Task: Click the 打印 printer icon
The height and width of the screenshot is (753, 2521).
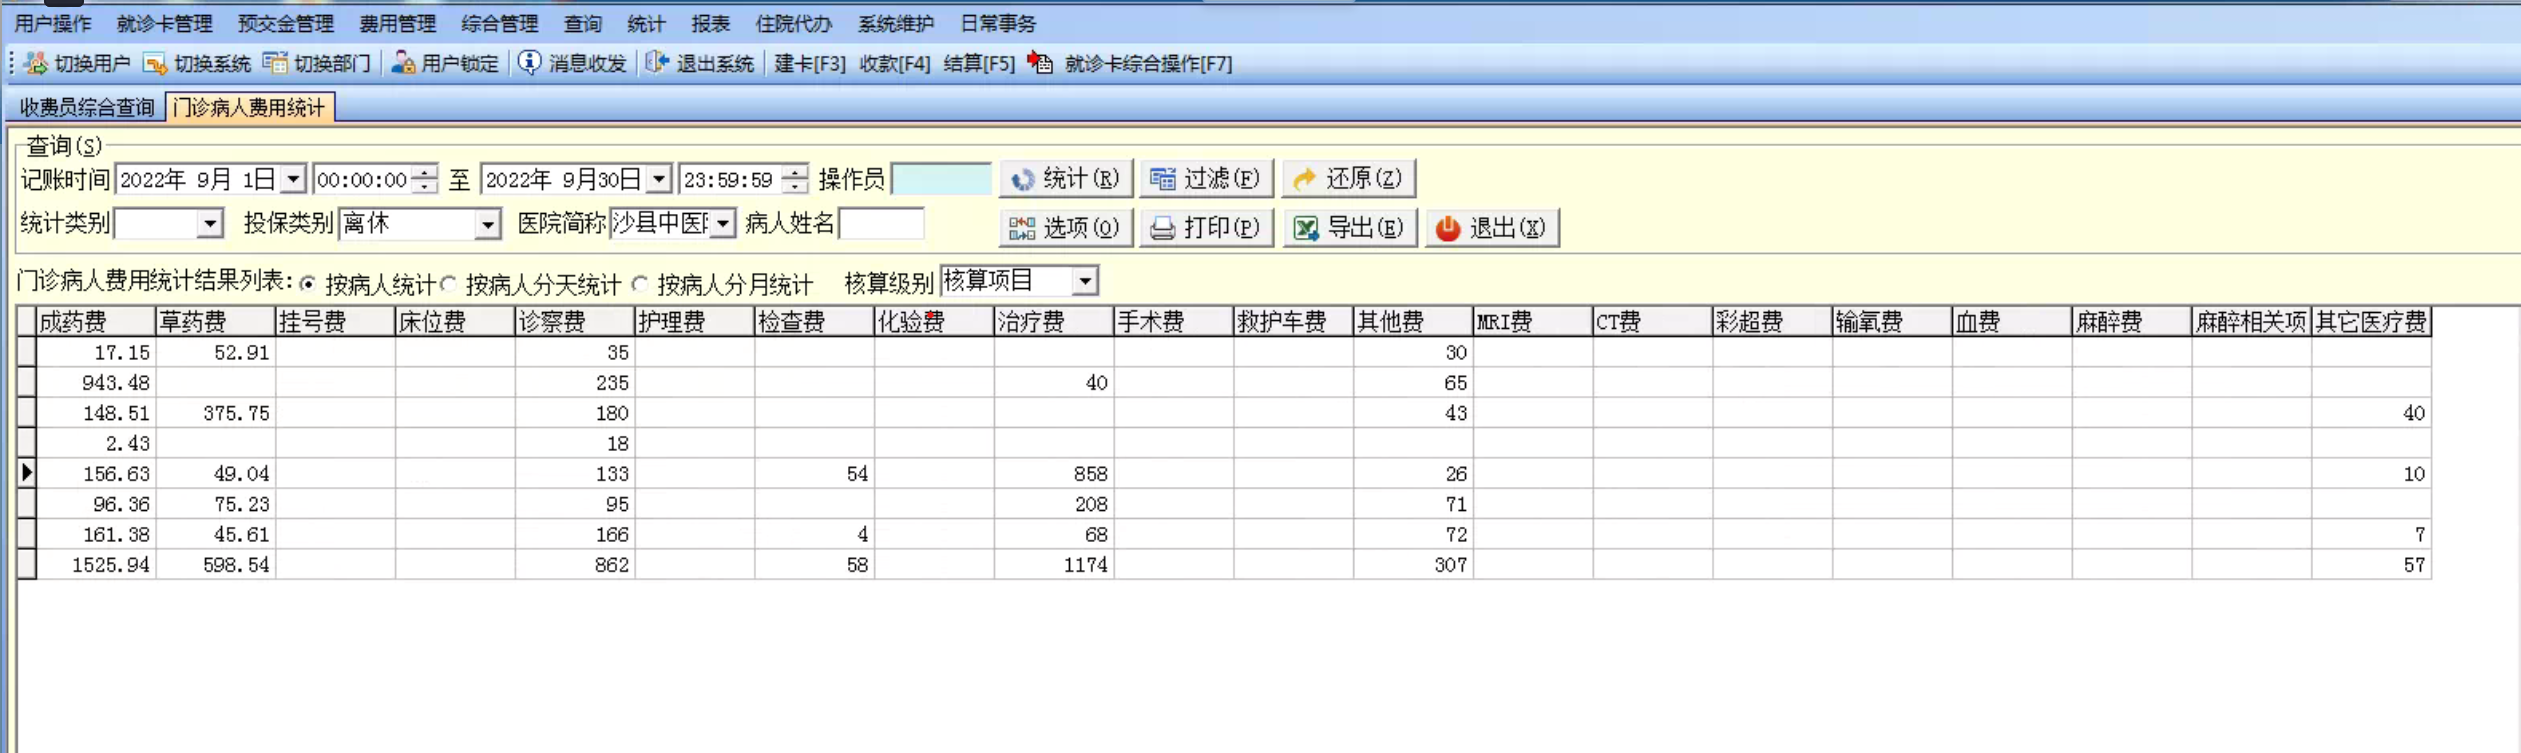Action: point(1162,228)
